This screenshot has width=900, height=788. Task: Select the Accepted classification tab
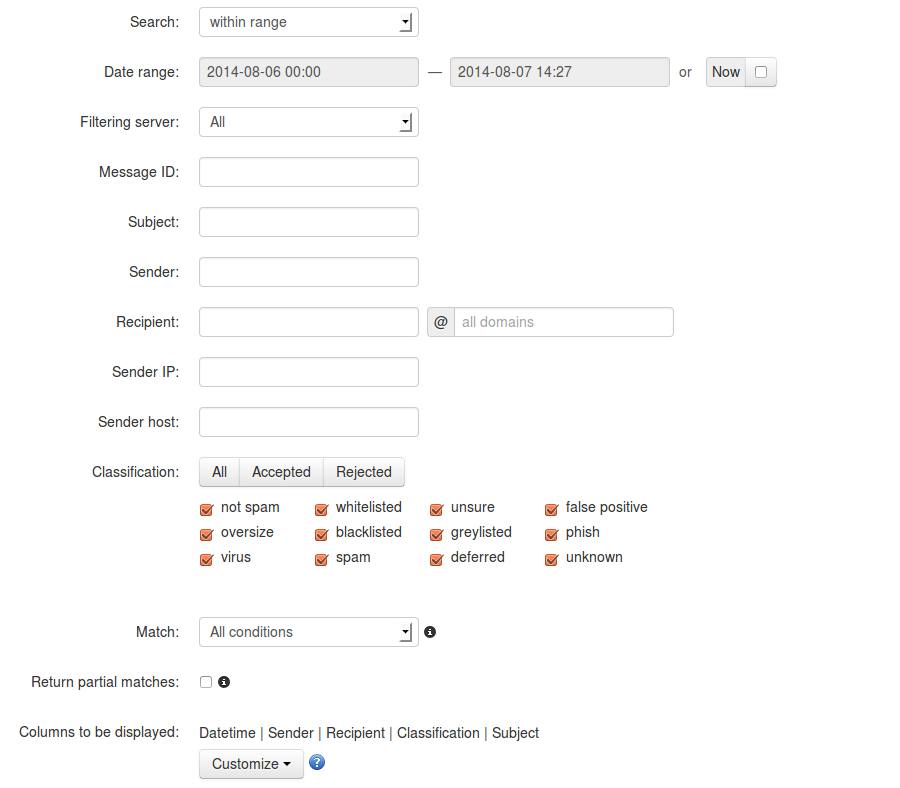tap(281, 472)
